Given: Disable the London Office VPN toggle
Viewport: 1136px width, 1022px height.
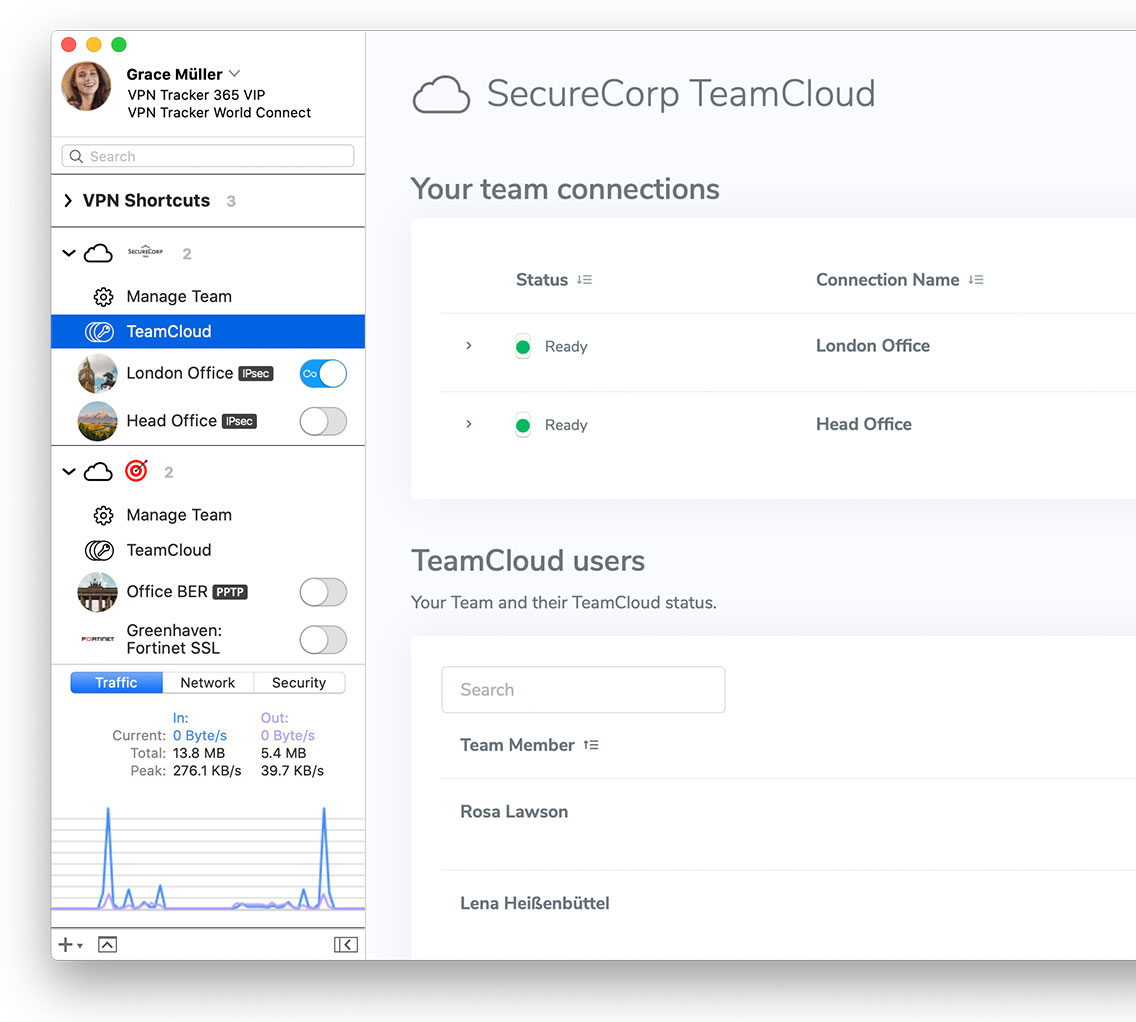Looking at the screenshot, I should pyautogui.click(x=323, y=374).
